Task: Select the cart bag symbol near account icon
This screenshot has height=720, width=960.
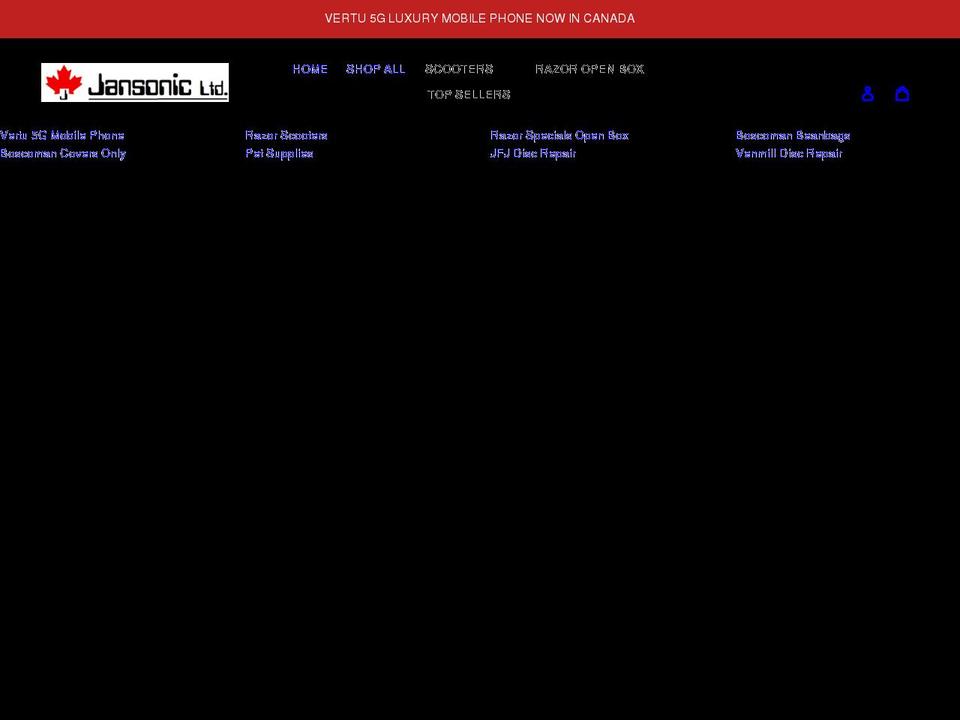Action: pos(903,93)
